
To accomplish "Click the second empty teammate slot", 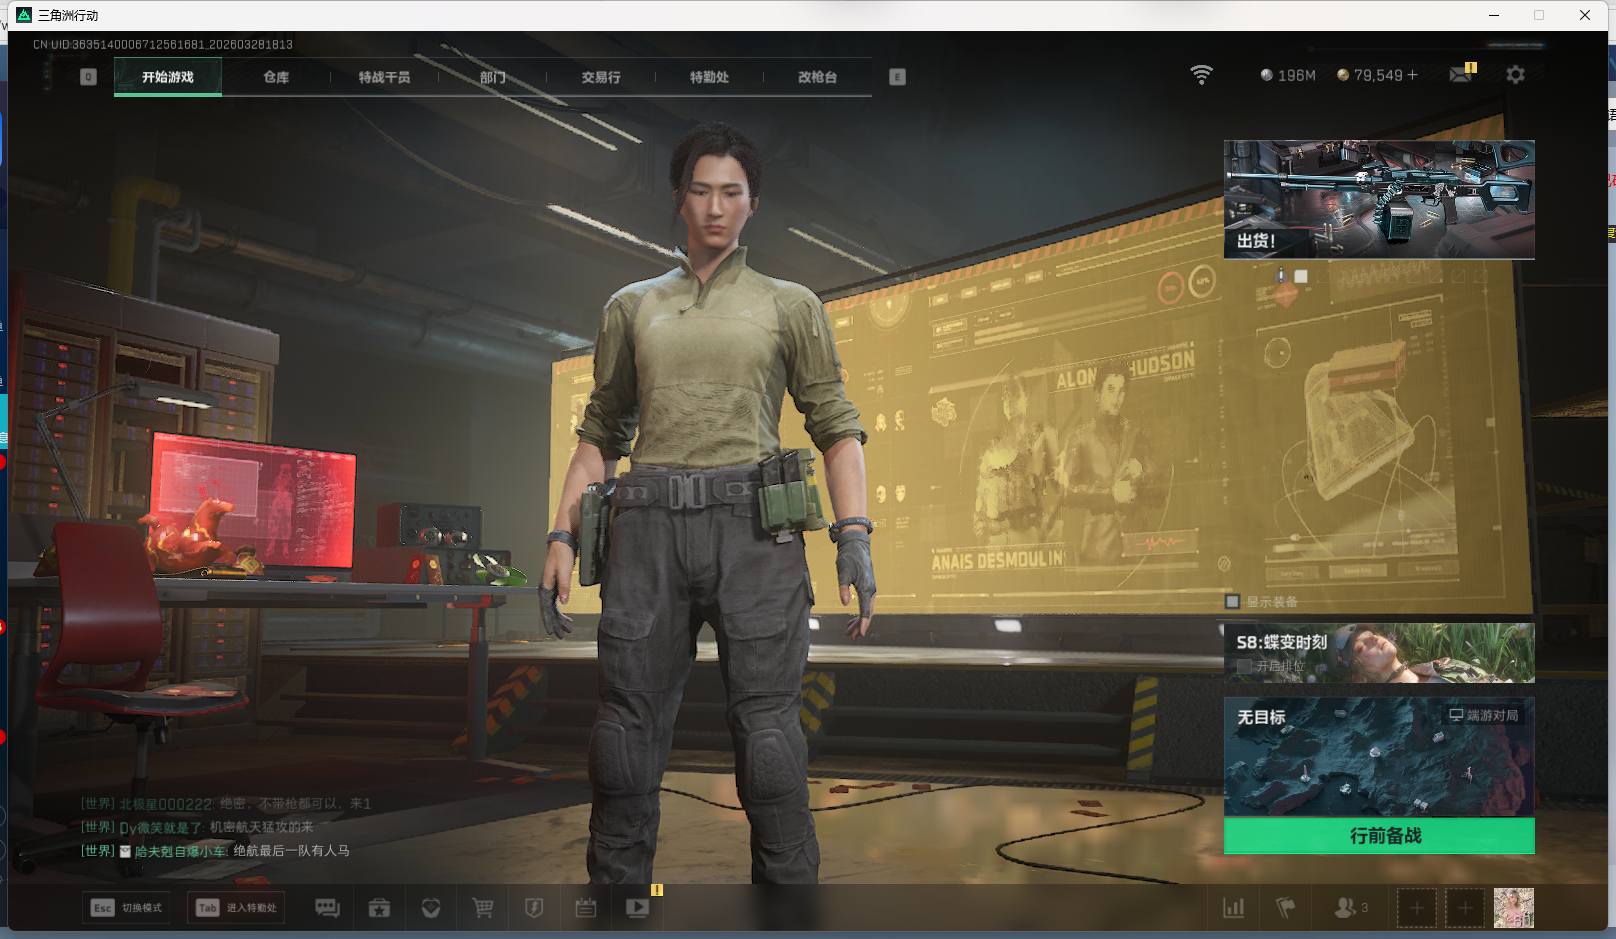I will pos(1464,908).
